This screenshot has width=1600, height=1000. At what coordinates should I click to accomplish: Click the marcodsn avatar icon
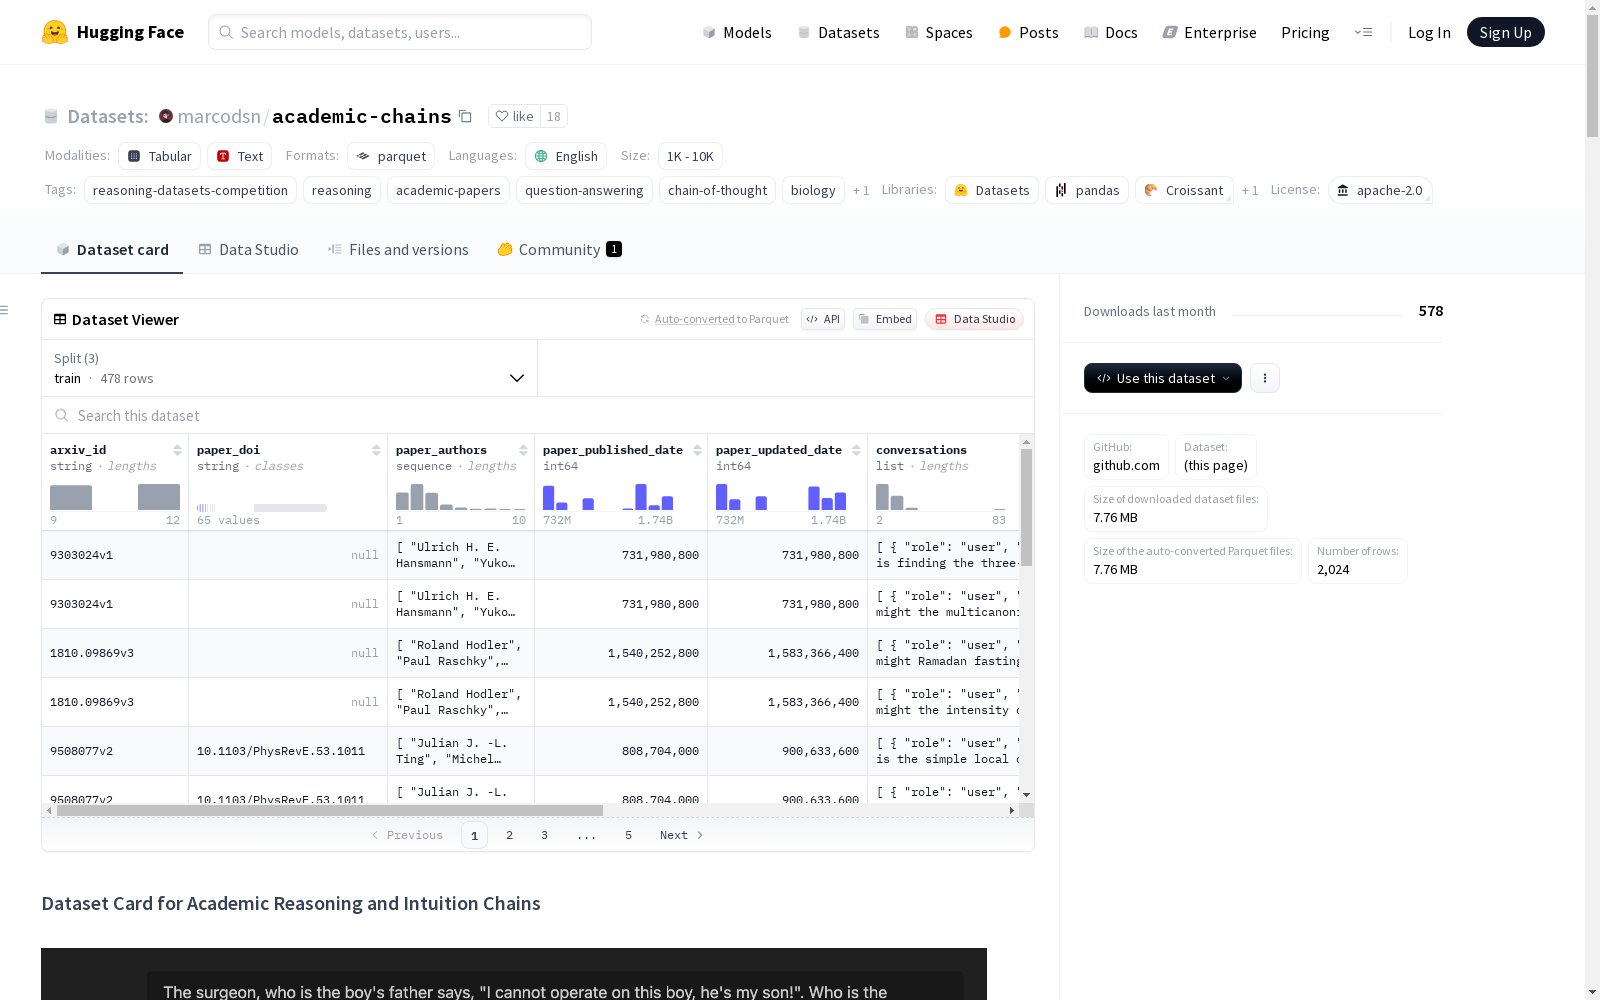166,116
